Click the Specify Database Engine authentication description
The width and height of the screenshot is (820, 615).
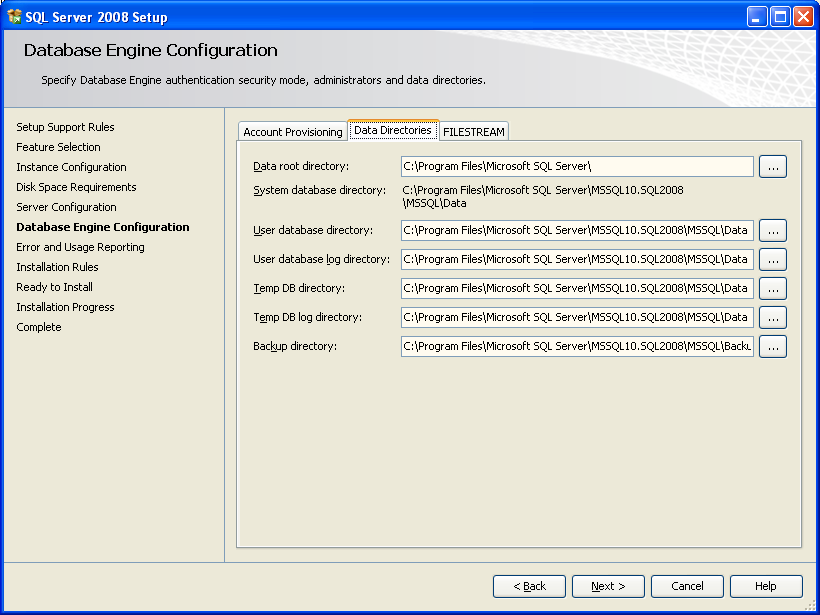click(x=264, y=81)
